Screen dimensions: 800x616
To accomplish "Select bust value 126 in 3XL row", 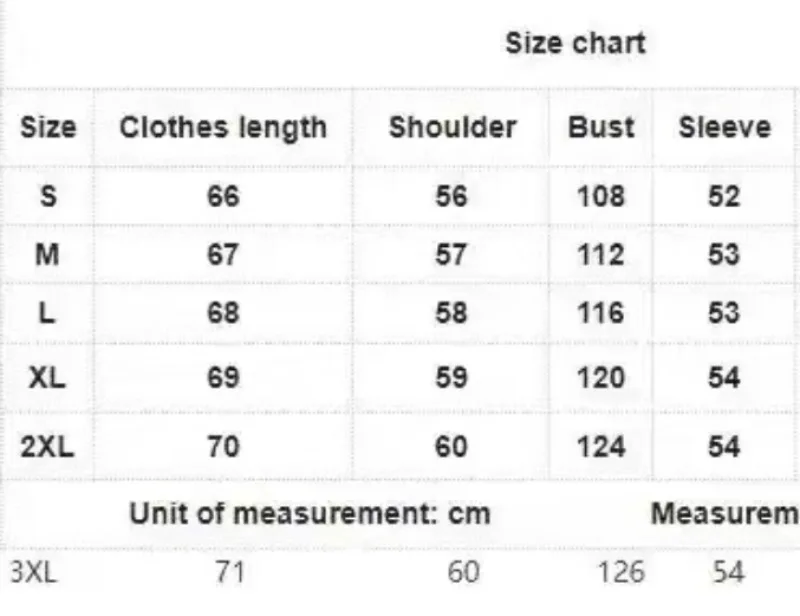I will coord(620,572).
